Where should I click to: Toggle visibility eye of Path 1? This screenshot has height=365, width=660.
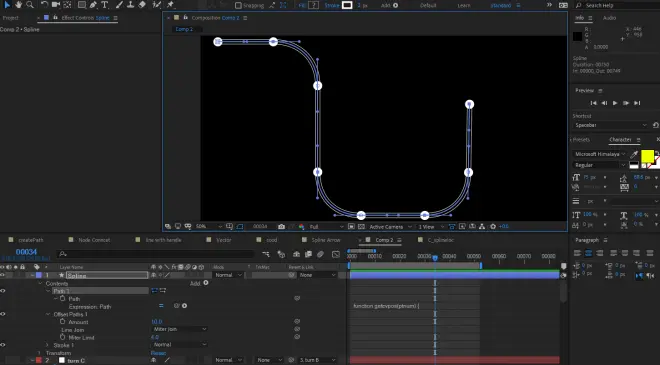pyautogui.click(x=3, y=291)
